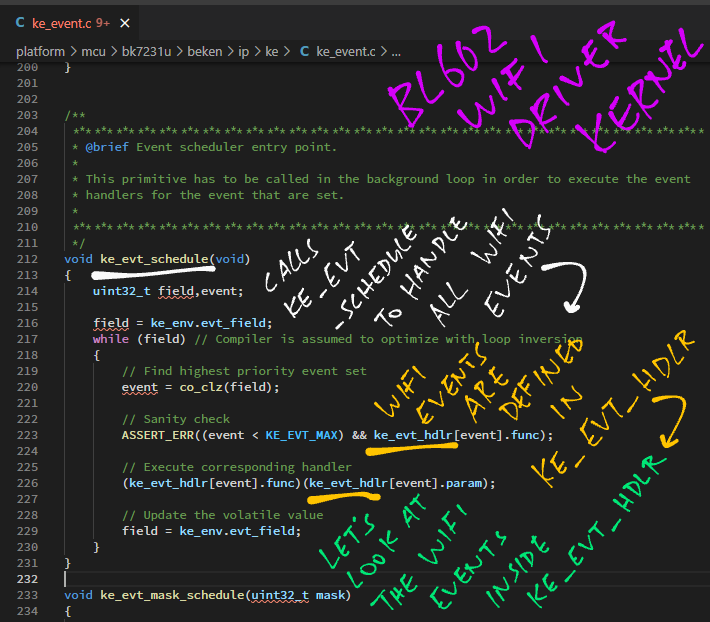The image size is (710, 622).
Task: Click the C icon in the breadcrumb
Action: [305, 51]
